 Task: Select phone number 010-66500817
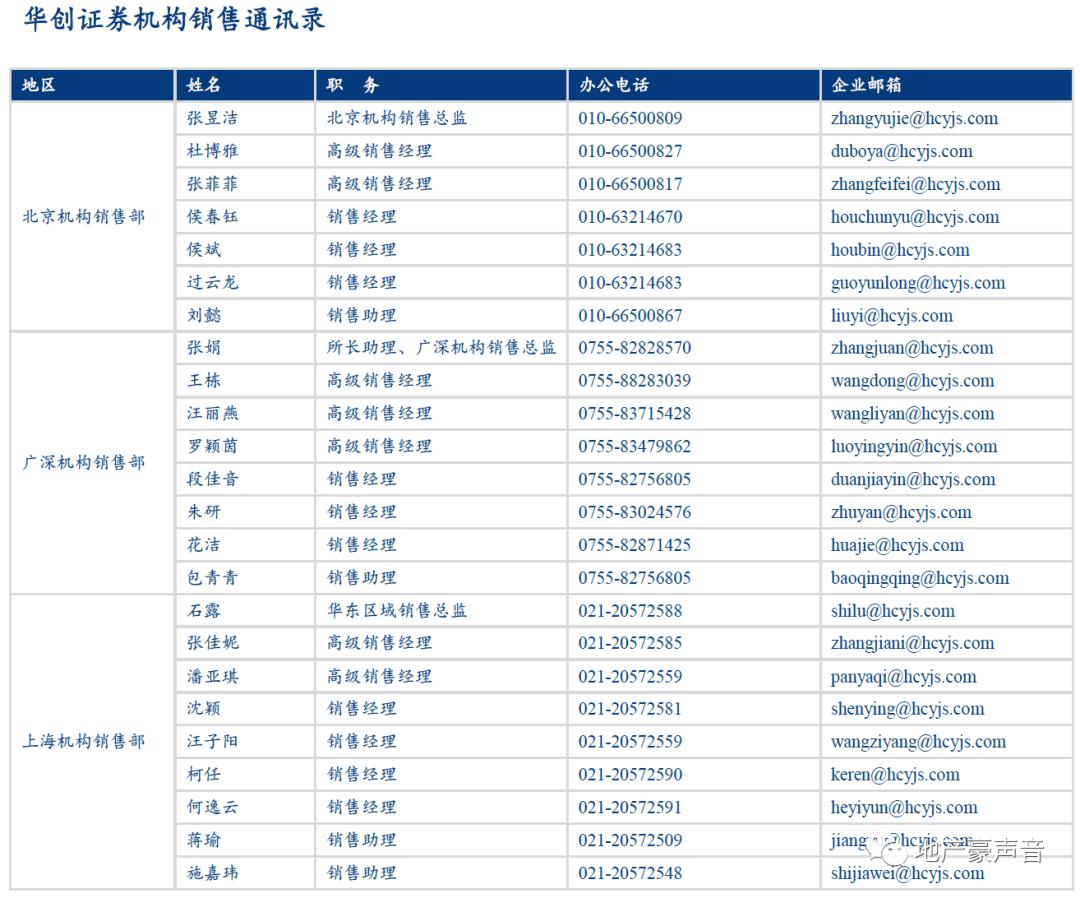[x=630, y=185]
